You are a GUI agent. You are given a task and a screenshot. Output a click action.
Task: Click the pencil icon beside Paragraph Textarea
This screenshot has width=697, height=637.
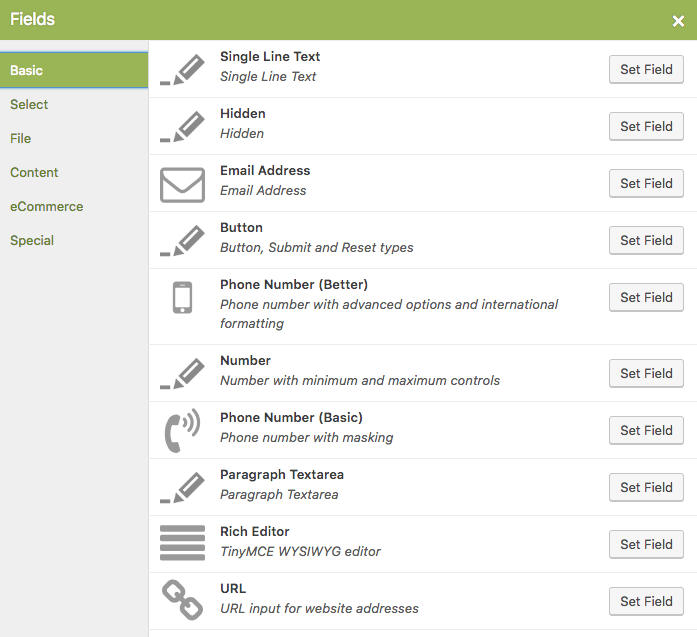click(182, 488)
